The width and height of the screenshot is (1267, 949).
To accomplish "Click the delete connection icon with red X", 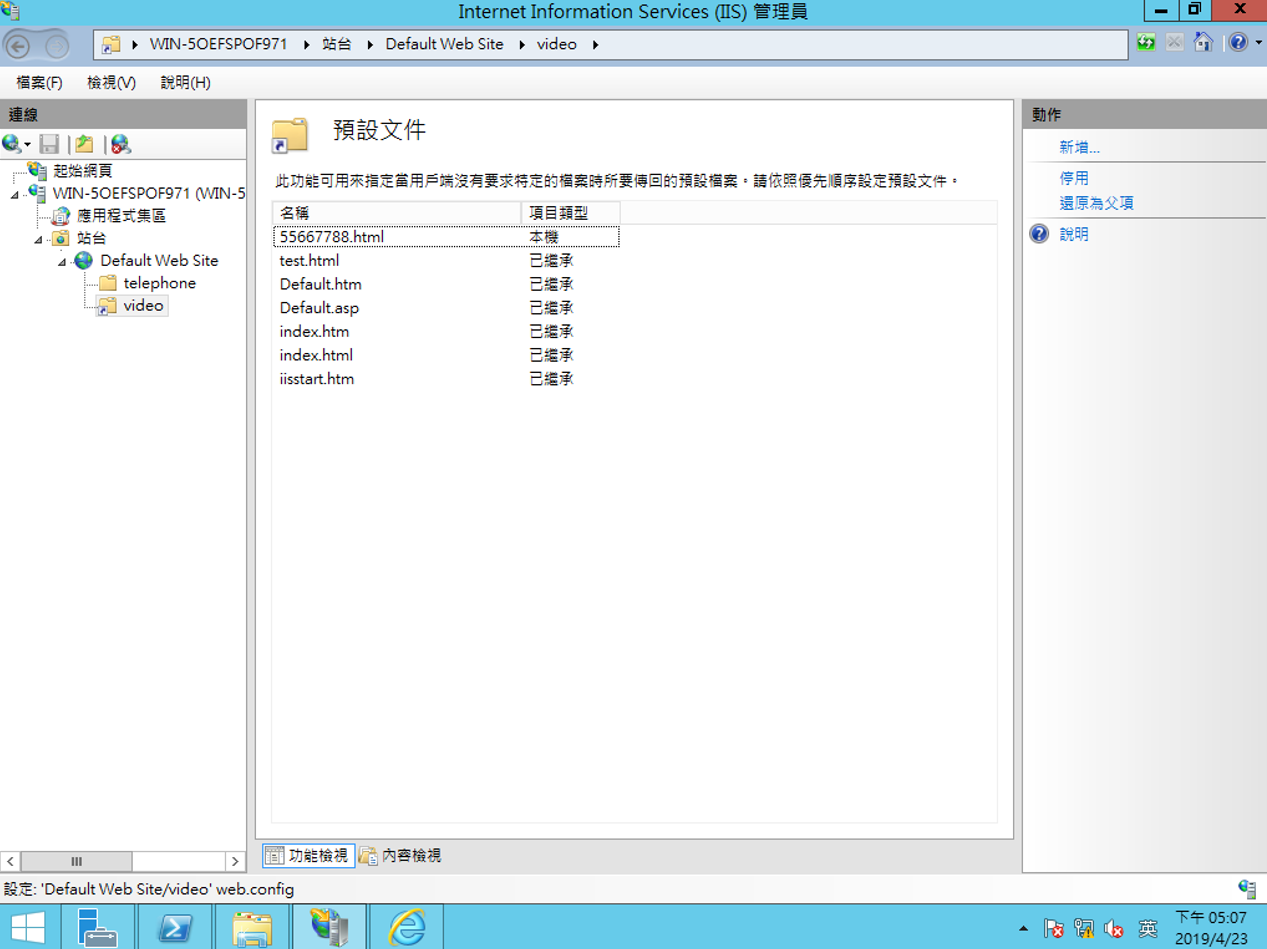I will coord(121,144).
